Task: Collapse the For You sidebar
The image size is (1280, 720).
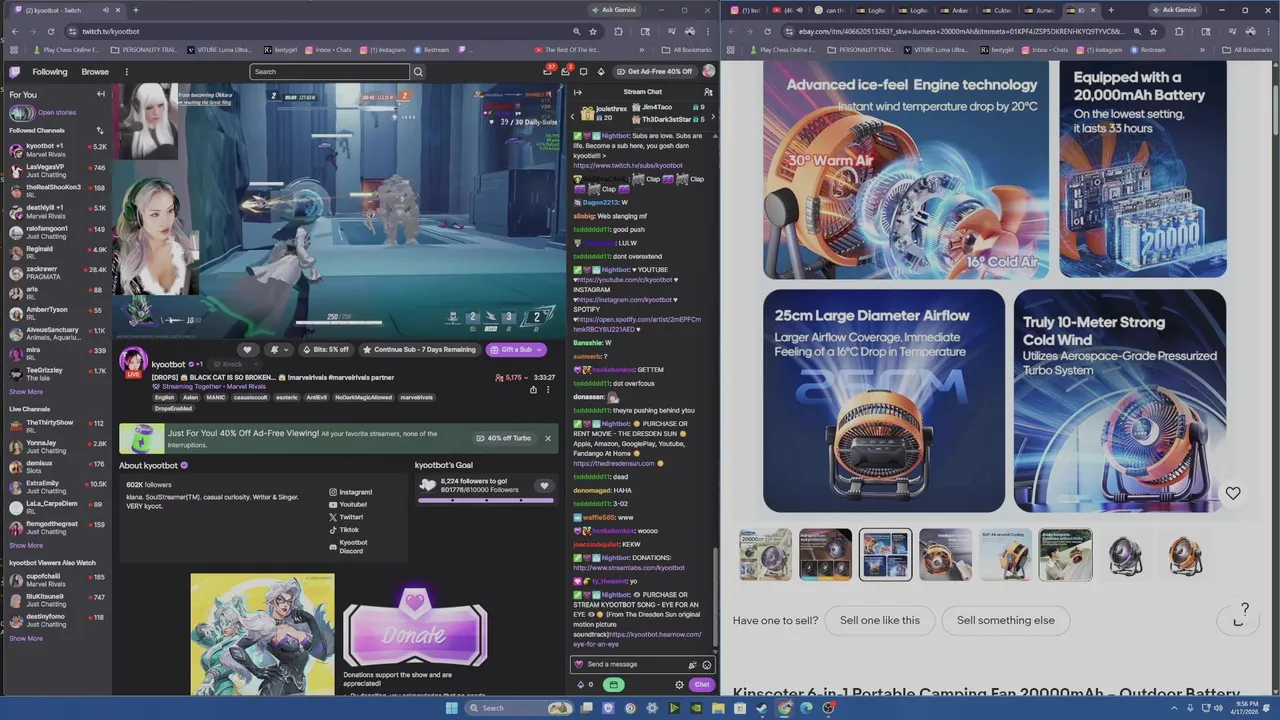Action: click(x=100, y=94)
